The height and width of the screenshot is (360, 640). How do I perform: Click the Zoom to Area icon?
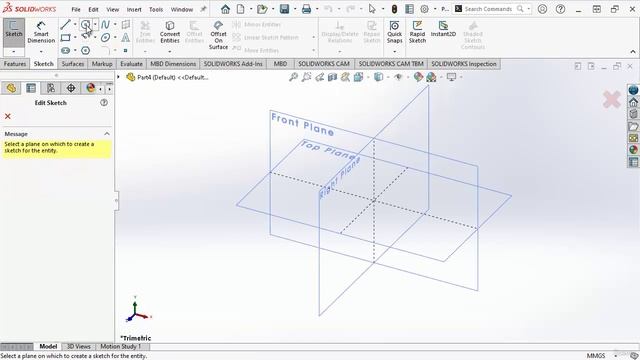click(306, 77)
